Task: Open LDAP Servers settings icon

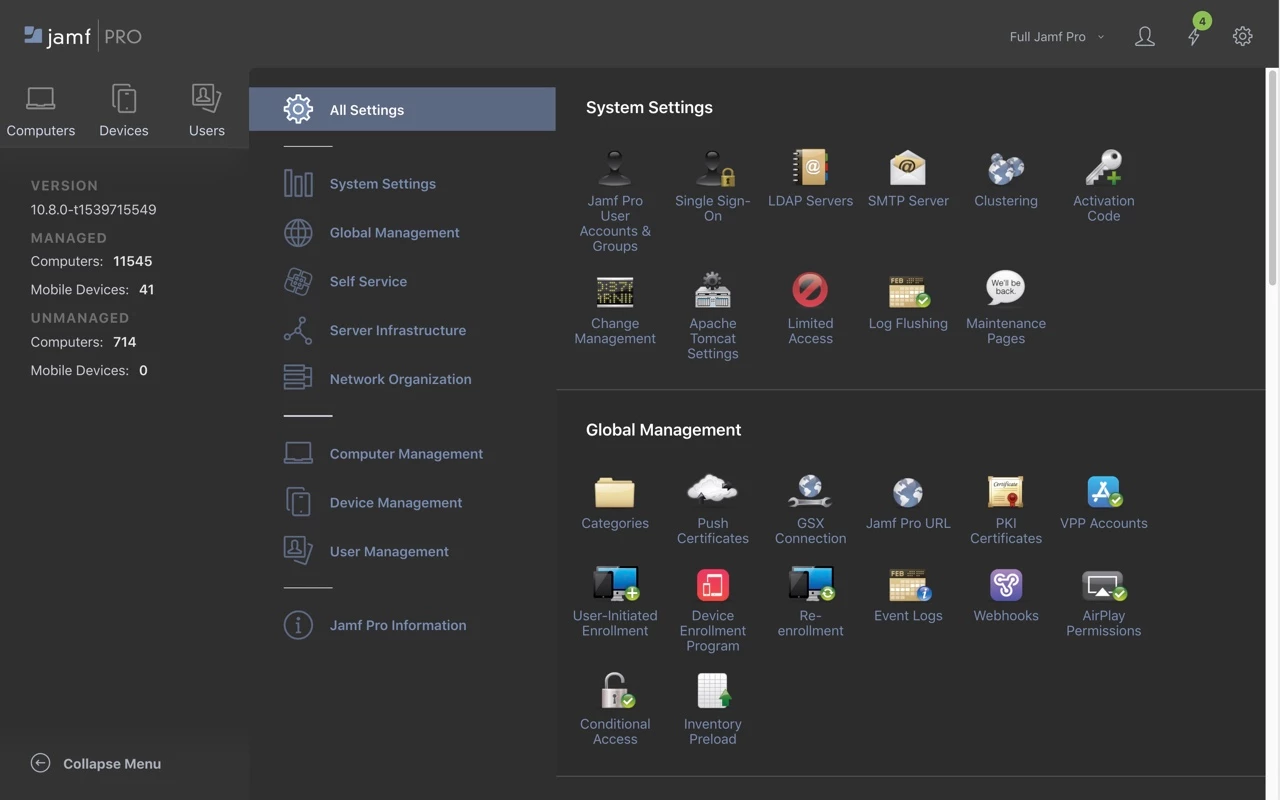Action: pyautogui.click(x=810, y=168)
